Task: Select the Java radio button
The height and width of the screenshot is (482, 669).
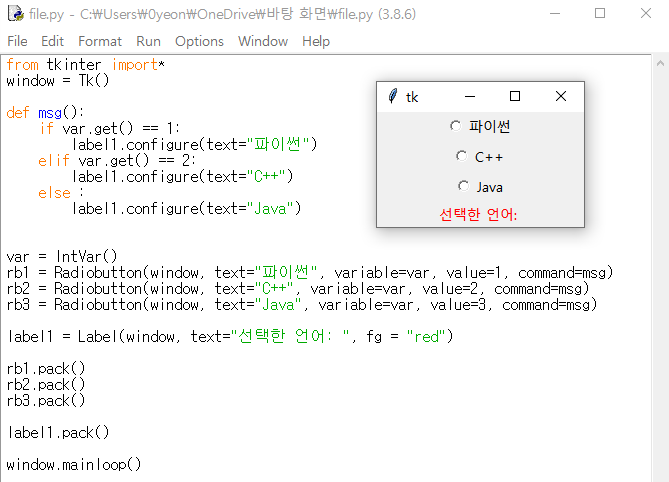Action: [x=463, y=186]
